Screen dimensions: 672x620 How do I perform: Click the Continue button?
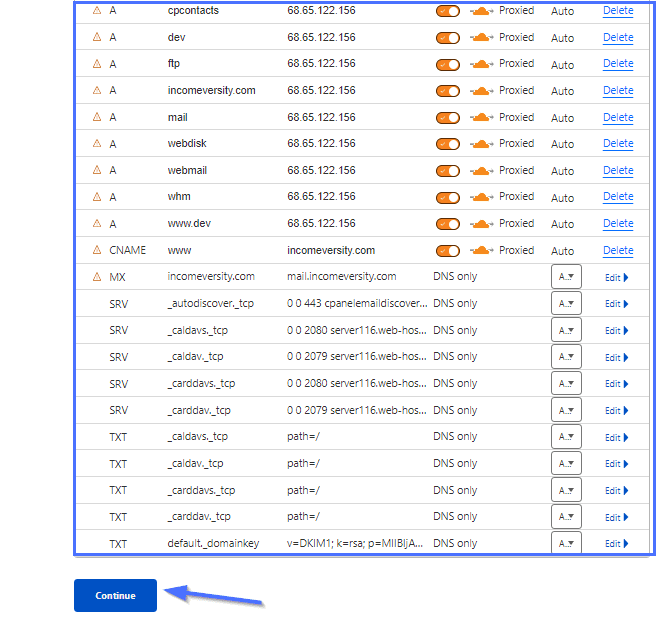(x=115, y=595)
